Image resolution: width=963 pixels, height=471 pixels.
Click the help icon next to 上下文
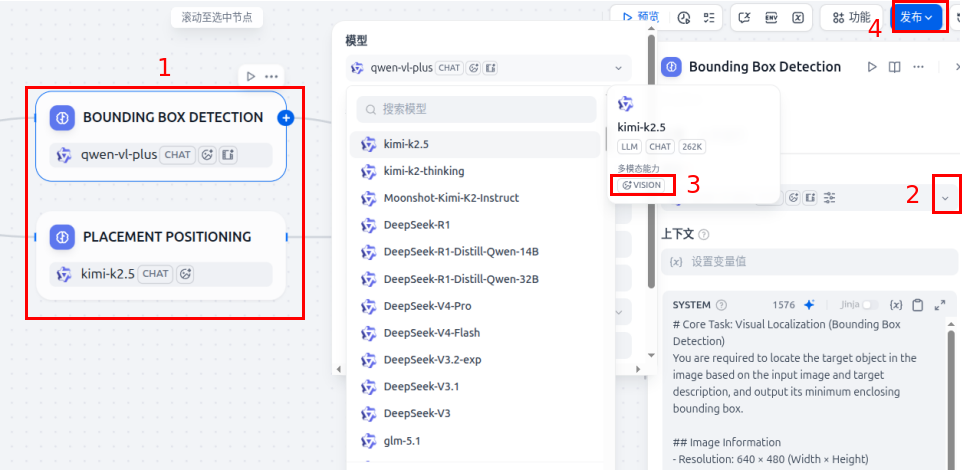pyautogui.click(x=704, y=235)
